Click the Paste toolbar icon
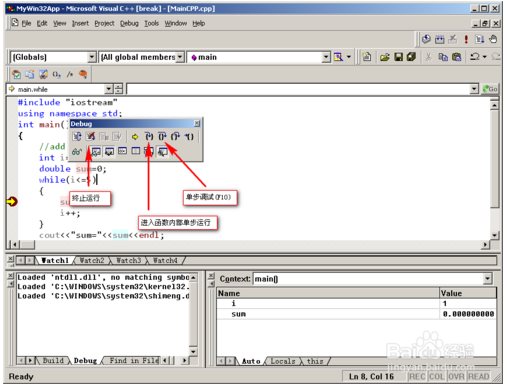Image resolution: width=507 pixels, height=387 pixels. click(x=457, y=57)
